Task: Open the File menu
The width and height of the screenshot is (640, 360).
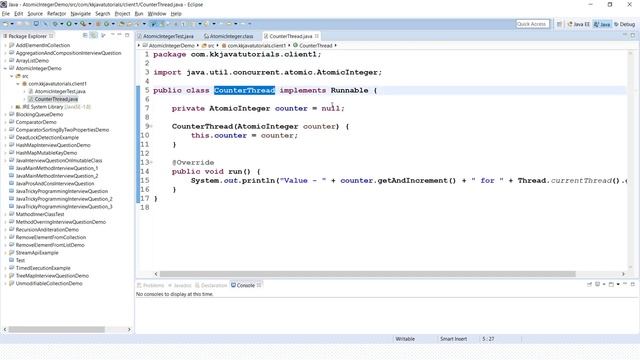Action: [6, 13]
